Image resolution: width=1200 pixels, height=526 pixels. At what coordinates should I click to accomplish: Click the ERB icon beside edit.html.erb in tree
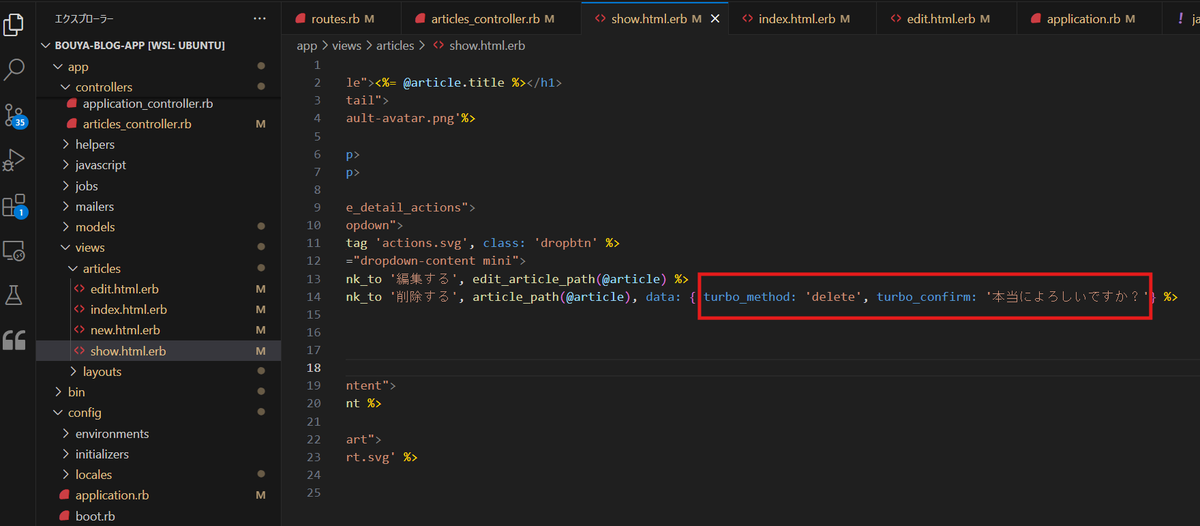[81, 289]
